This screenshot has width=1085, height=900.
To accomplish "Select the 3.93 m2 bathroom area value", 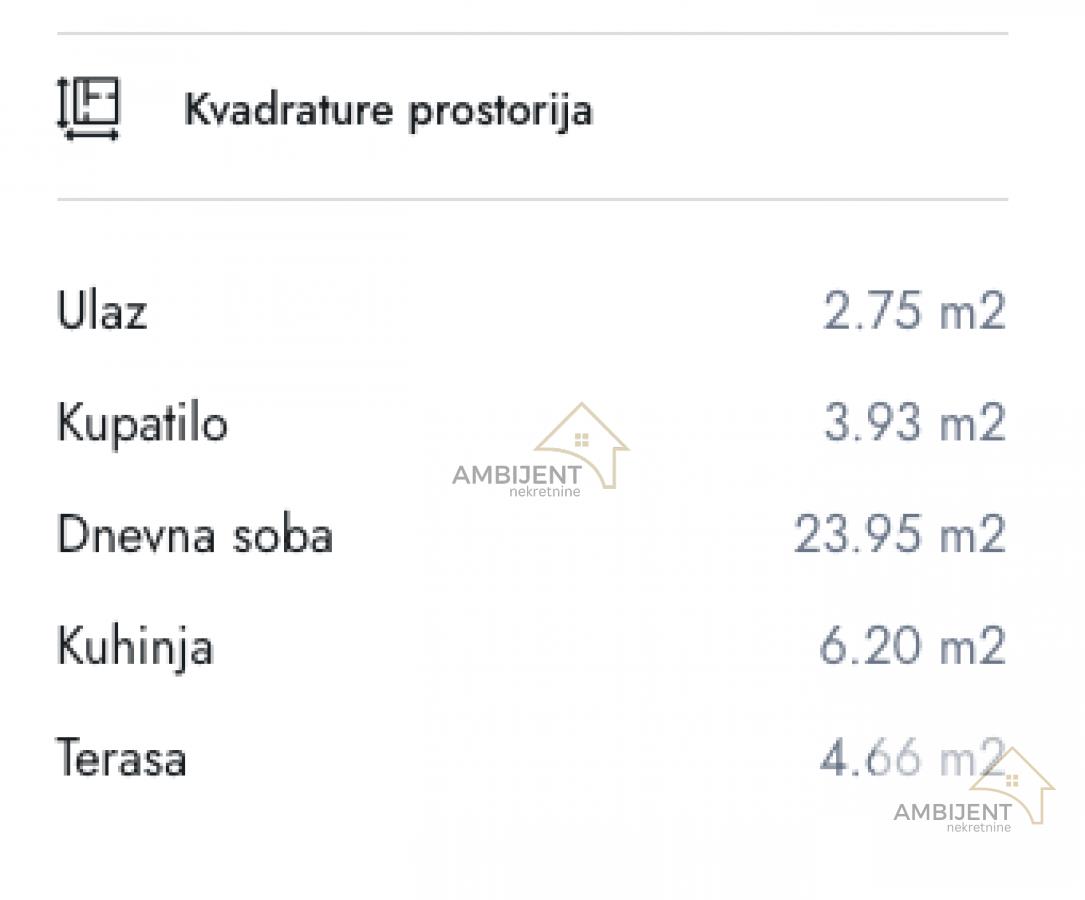I will 913,423.
